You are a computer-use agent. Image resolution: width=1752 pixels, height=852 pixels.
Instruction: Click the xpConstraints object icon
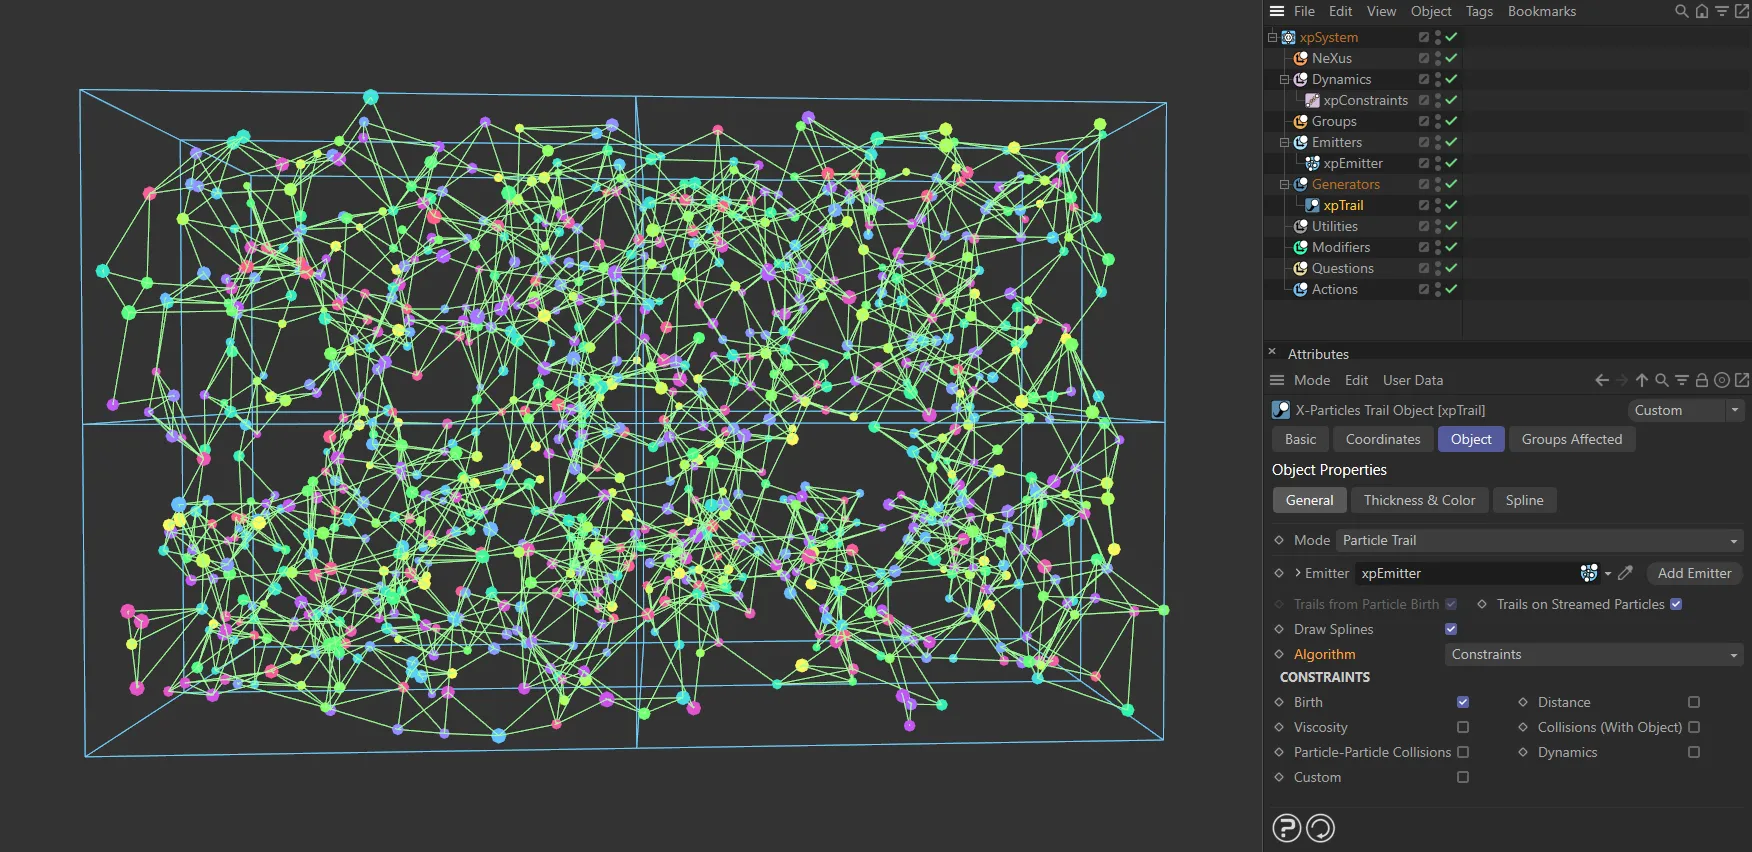coord(1313,100)
